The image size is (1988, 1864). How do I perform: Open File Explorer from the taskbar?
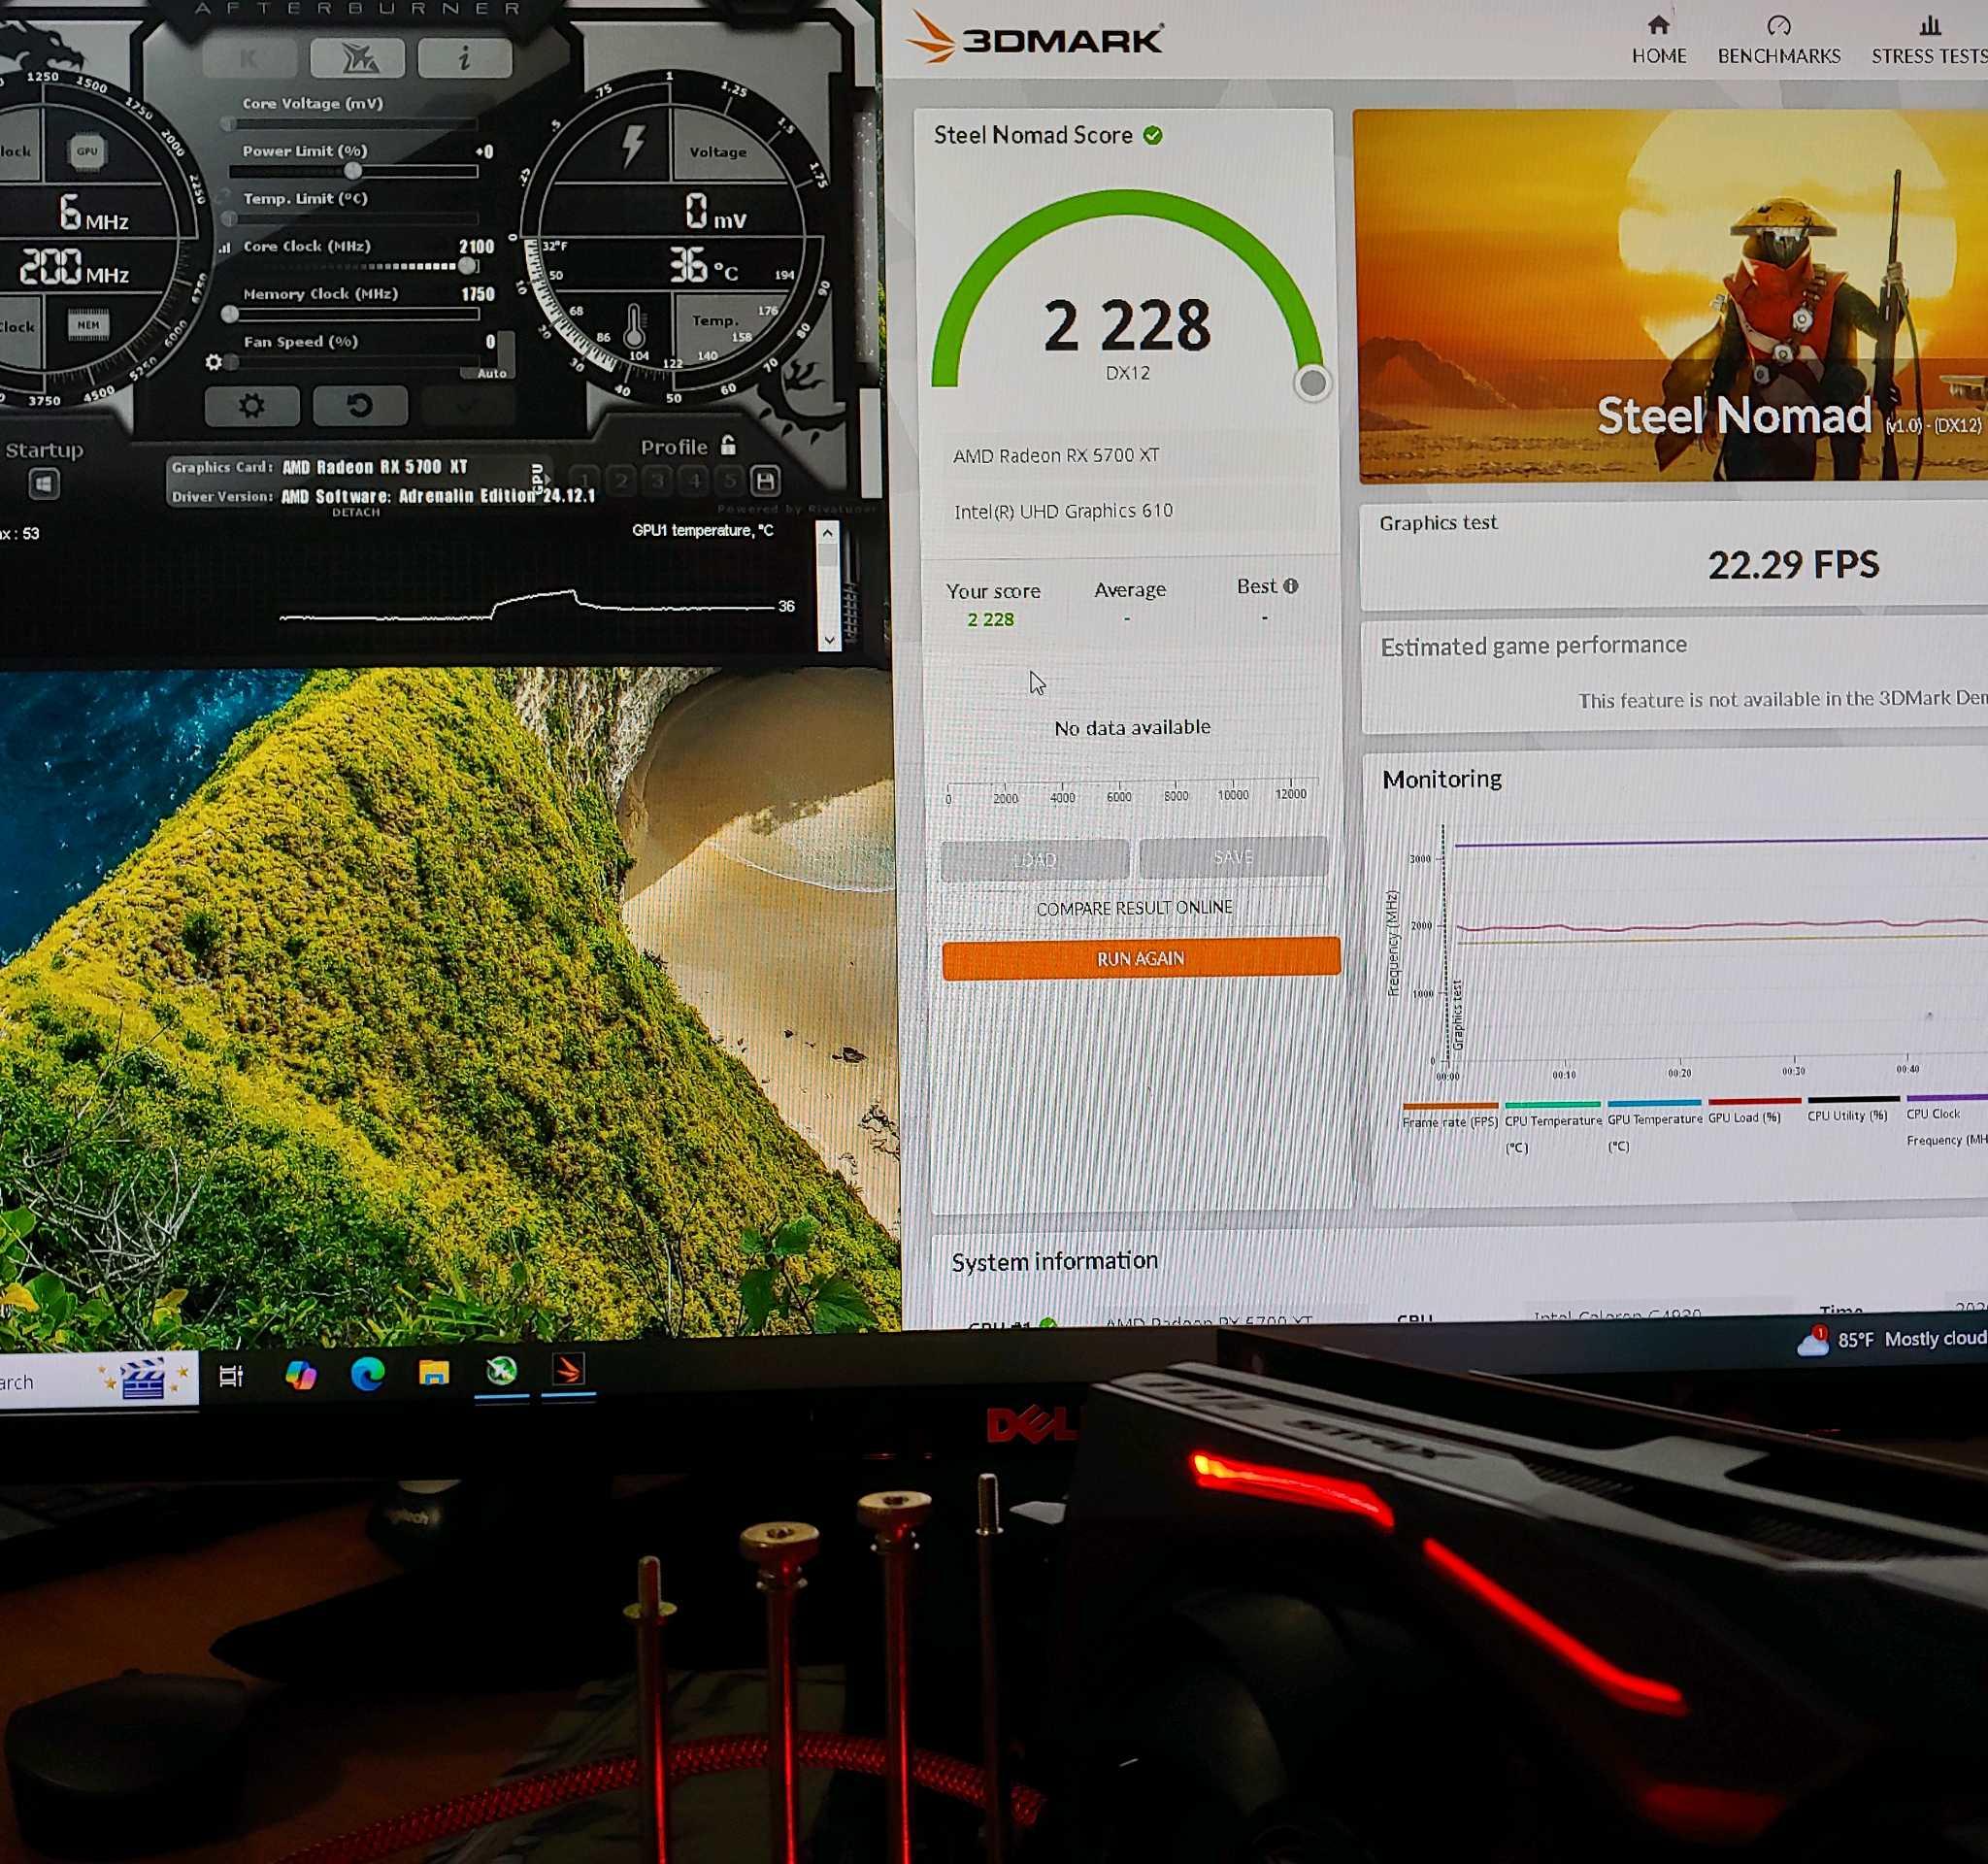coord(434,1373)
